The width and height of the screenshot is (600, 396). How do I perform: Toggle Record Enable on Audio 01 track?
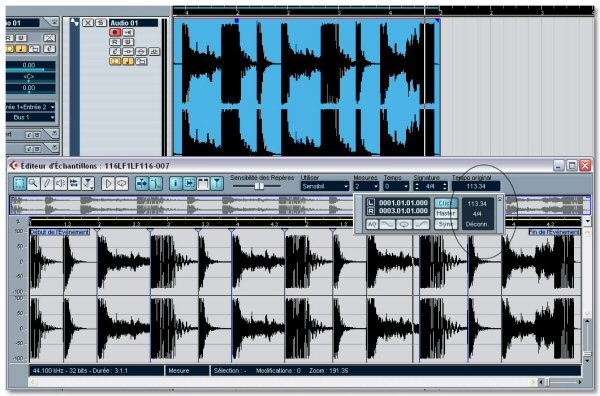115,32
